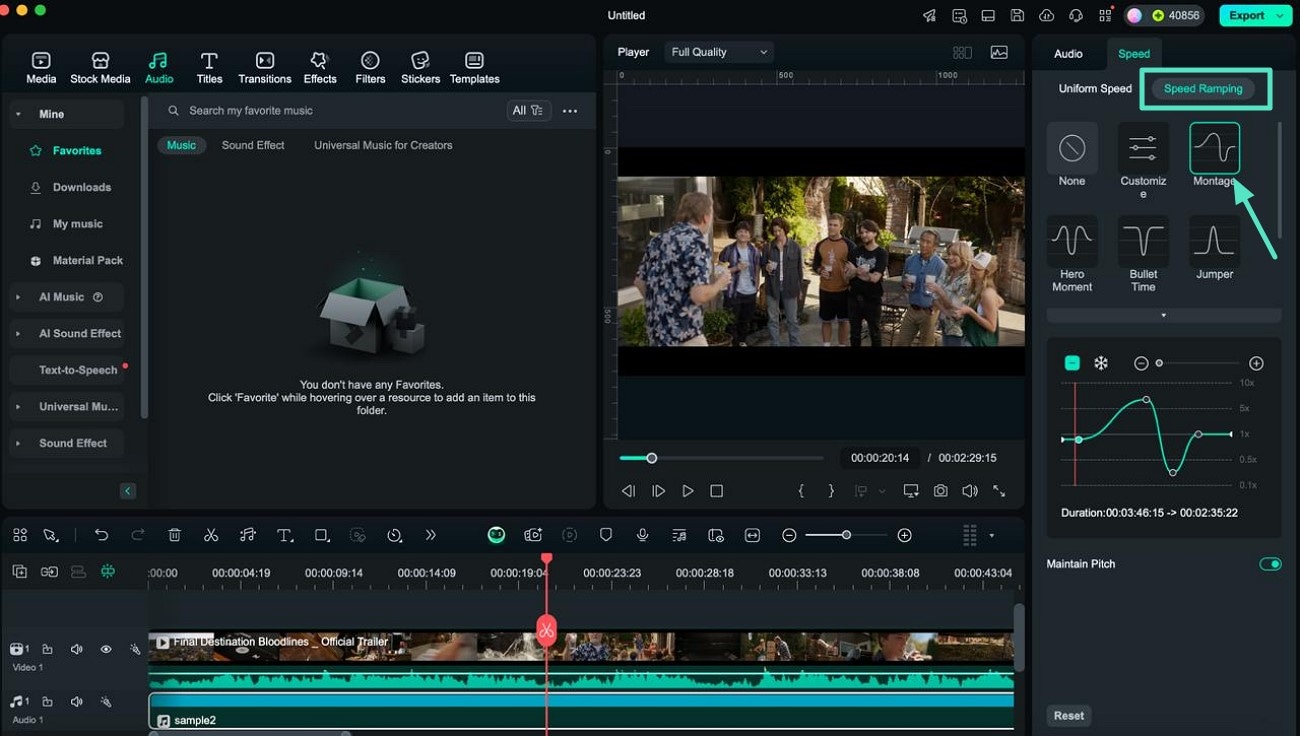Open the Media tab
The width and height of the screenshot is (1300, 736).
pos(41,67)
